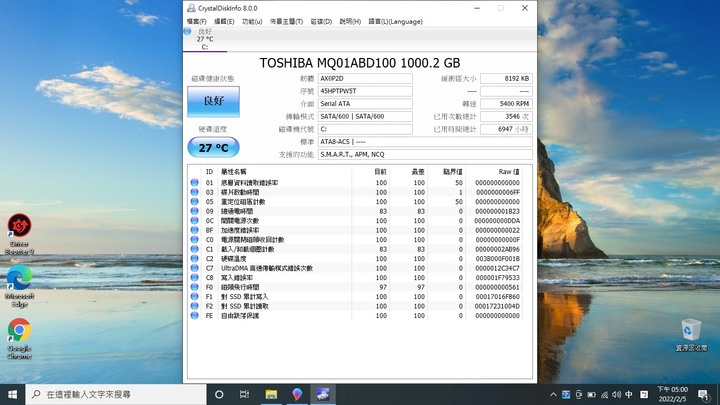Viewport: 720px width, 405px height.
Task: Click the S.M.A.R.T., APM, NCQ features field
Action: pos(425,154)
